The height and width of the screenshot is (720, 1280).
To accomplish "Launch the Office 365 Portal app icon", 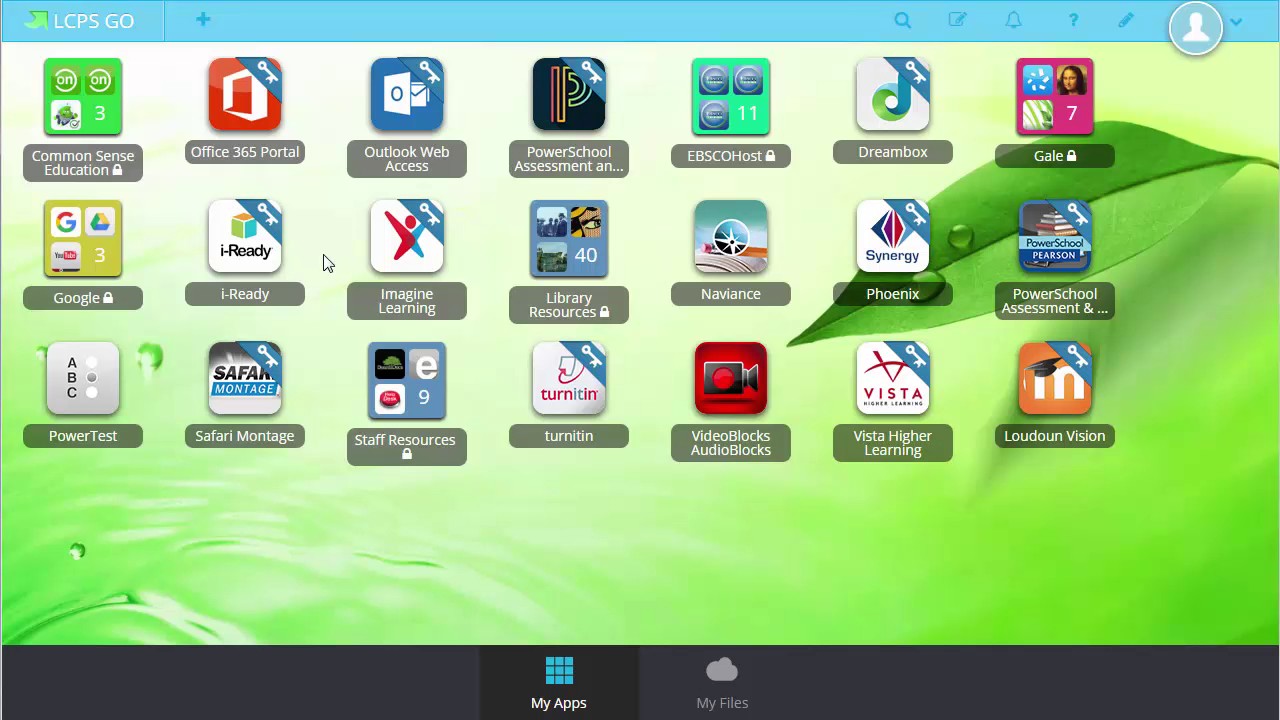I will 245,95.
